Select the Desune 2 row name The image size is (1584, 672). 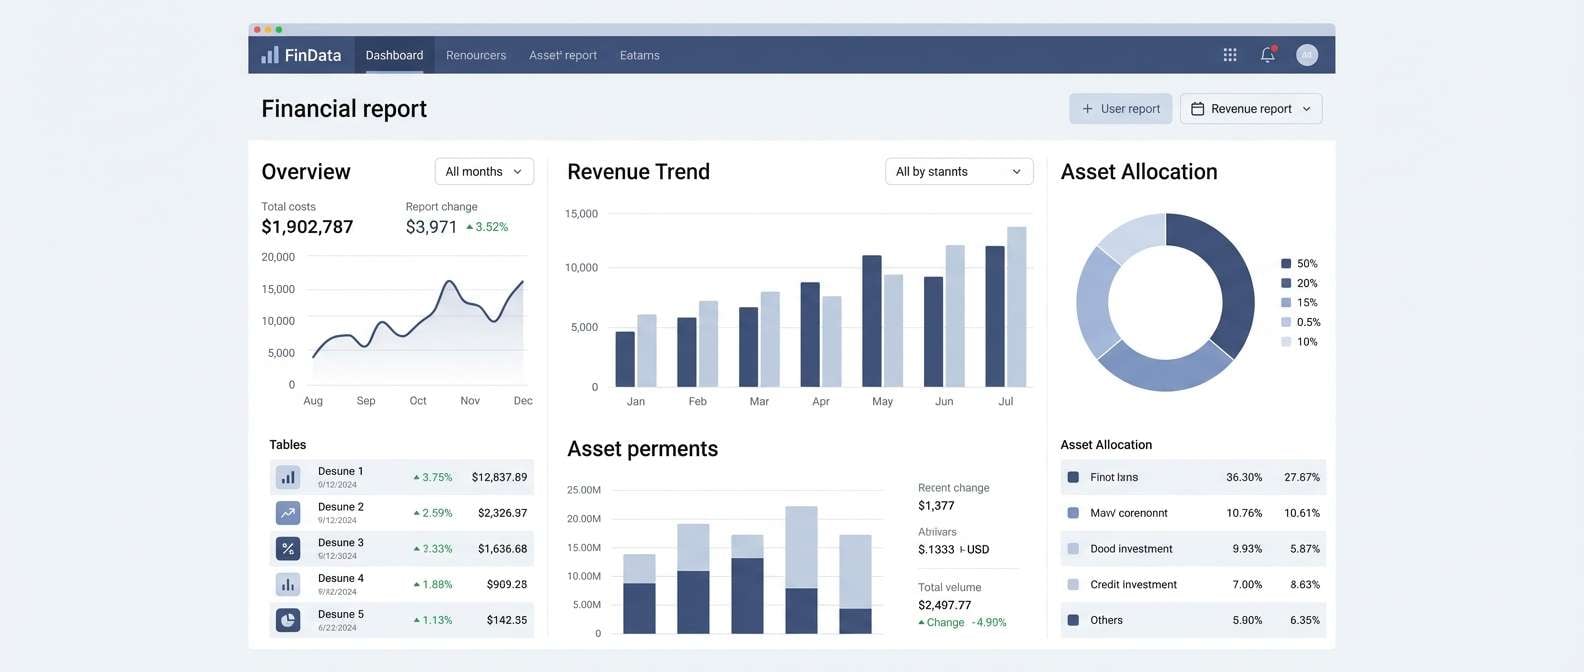(x=341, y=507)
